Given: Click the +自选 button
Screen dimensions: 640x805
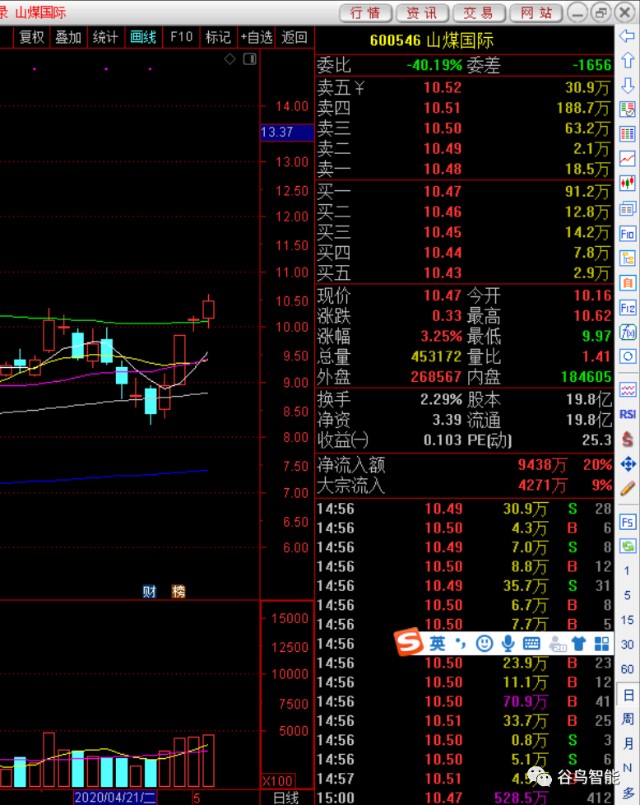Looking at the screenshot, I should click(x=257, y=37).
